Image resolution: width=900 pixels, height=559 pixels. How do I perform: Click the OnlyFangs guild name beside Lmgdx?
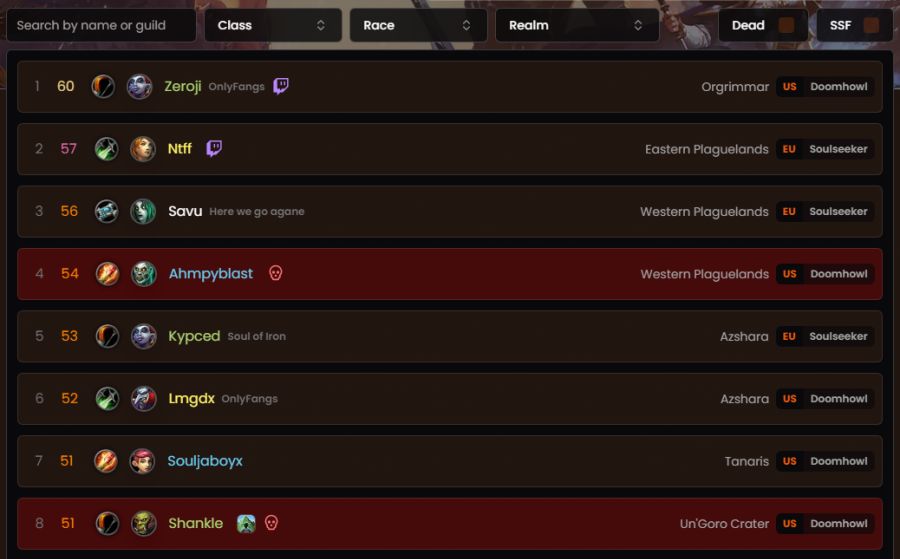[249, 399]
